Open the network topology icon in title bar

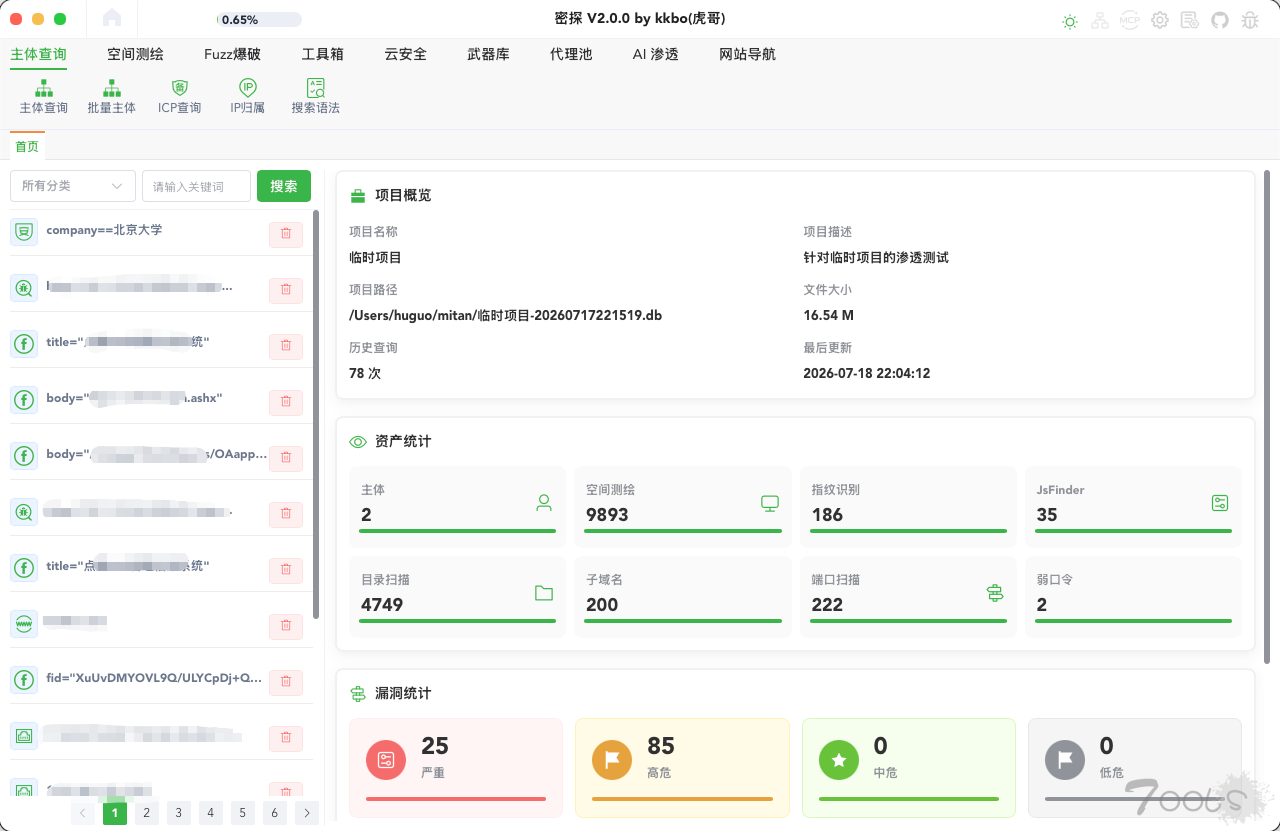[1100, 20]
